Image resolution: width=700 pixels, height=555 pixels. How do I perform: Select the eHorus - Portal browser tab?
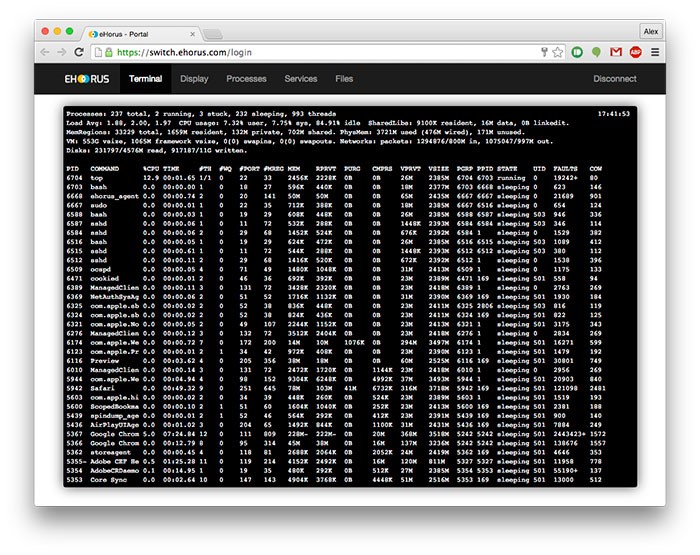pyautogui.click(x=142, y=34)
